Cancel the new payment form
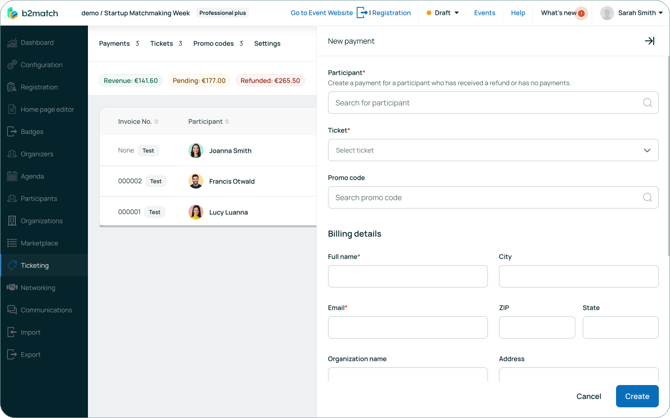The height and width of the screenshot is (418, 670). click(x=589, y=396)
